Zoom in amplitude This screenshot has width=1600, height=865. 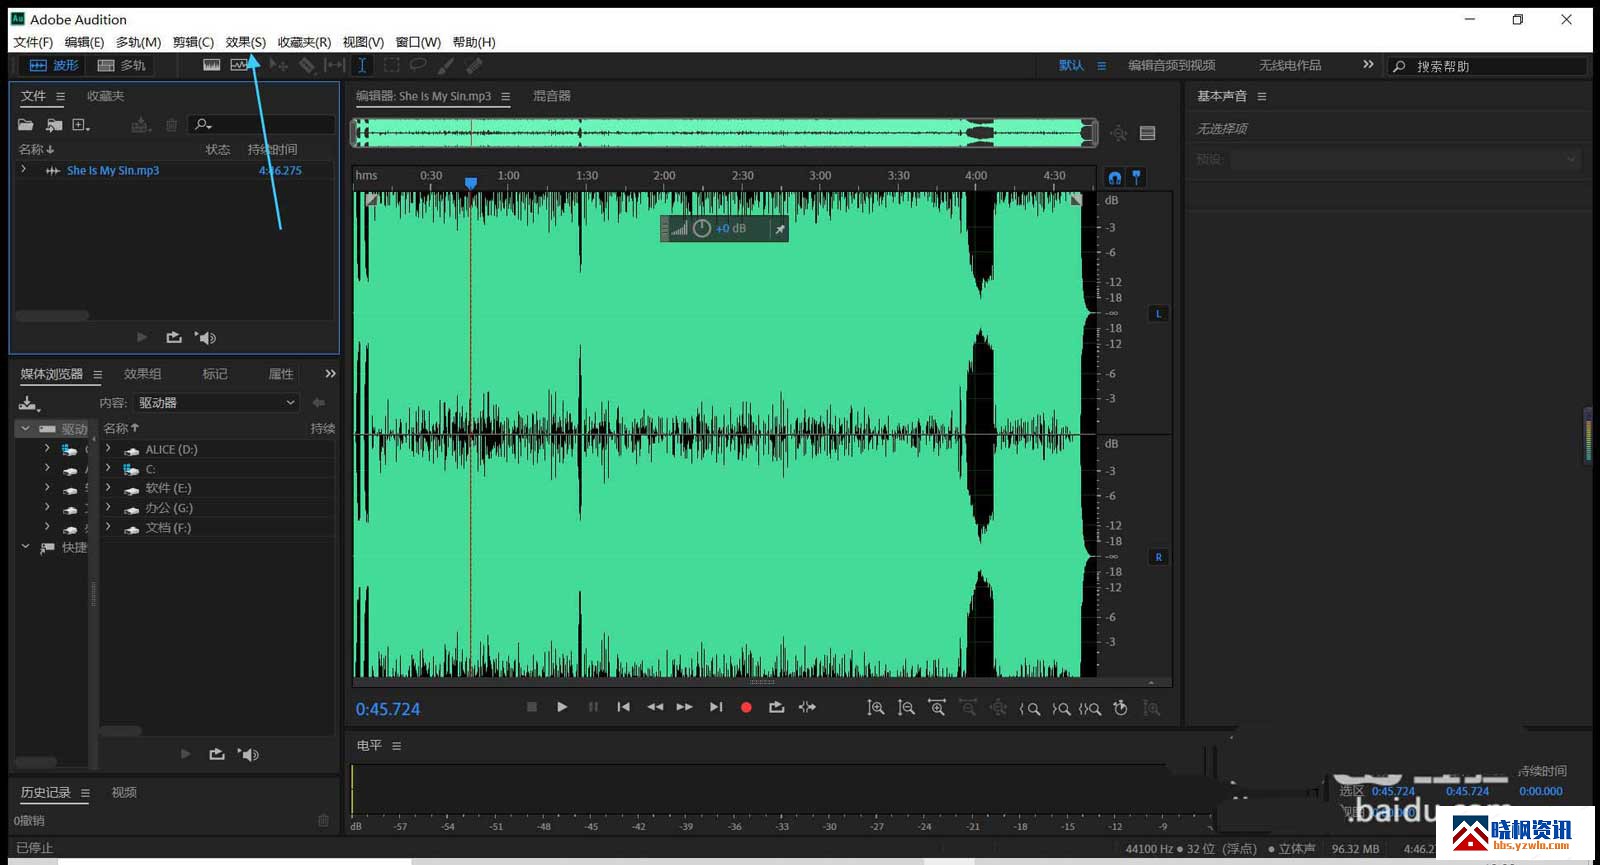875,708
